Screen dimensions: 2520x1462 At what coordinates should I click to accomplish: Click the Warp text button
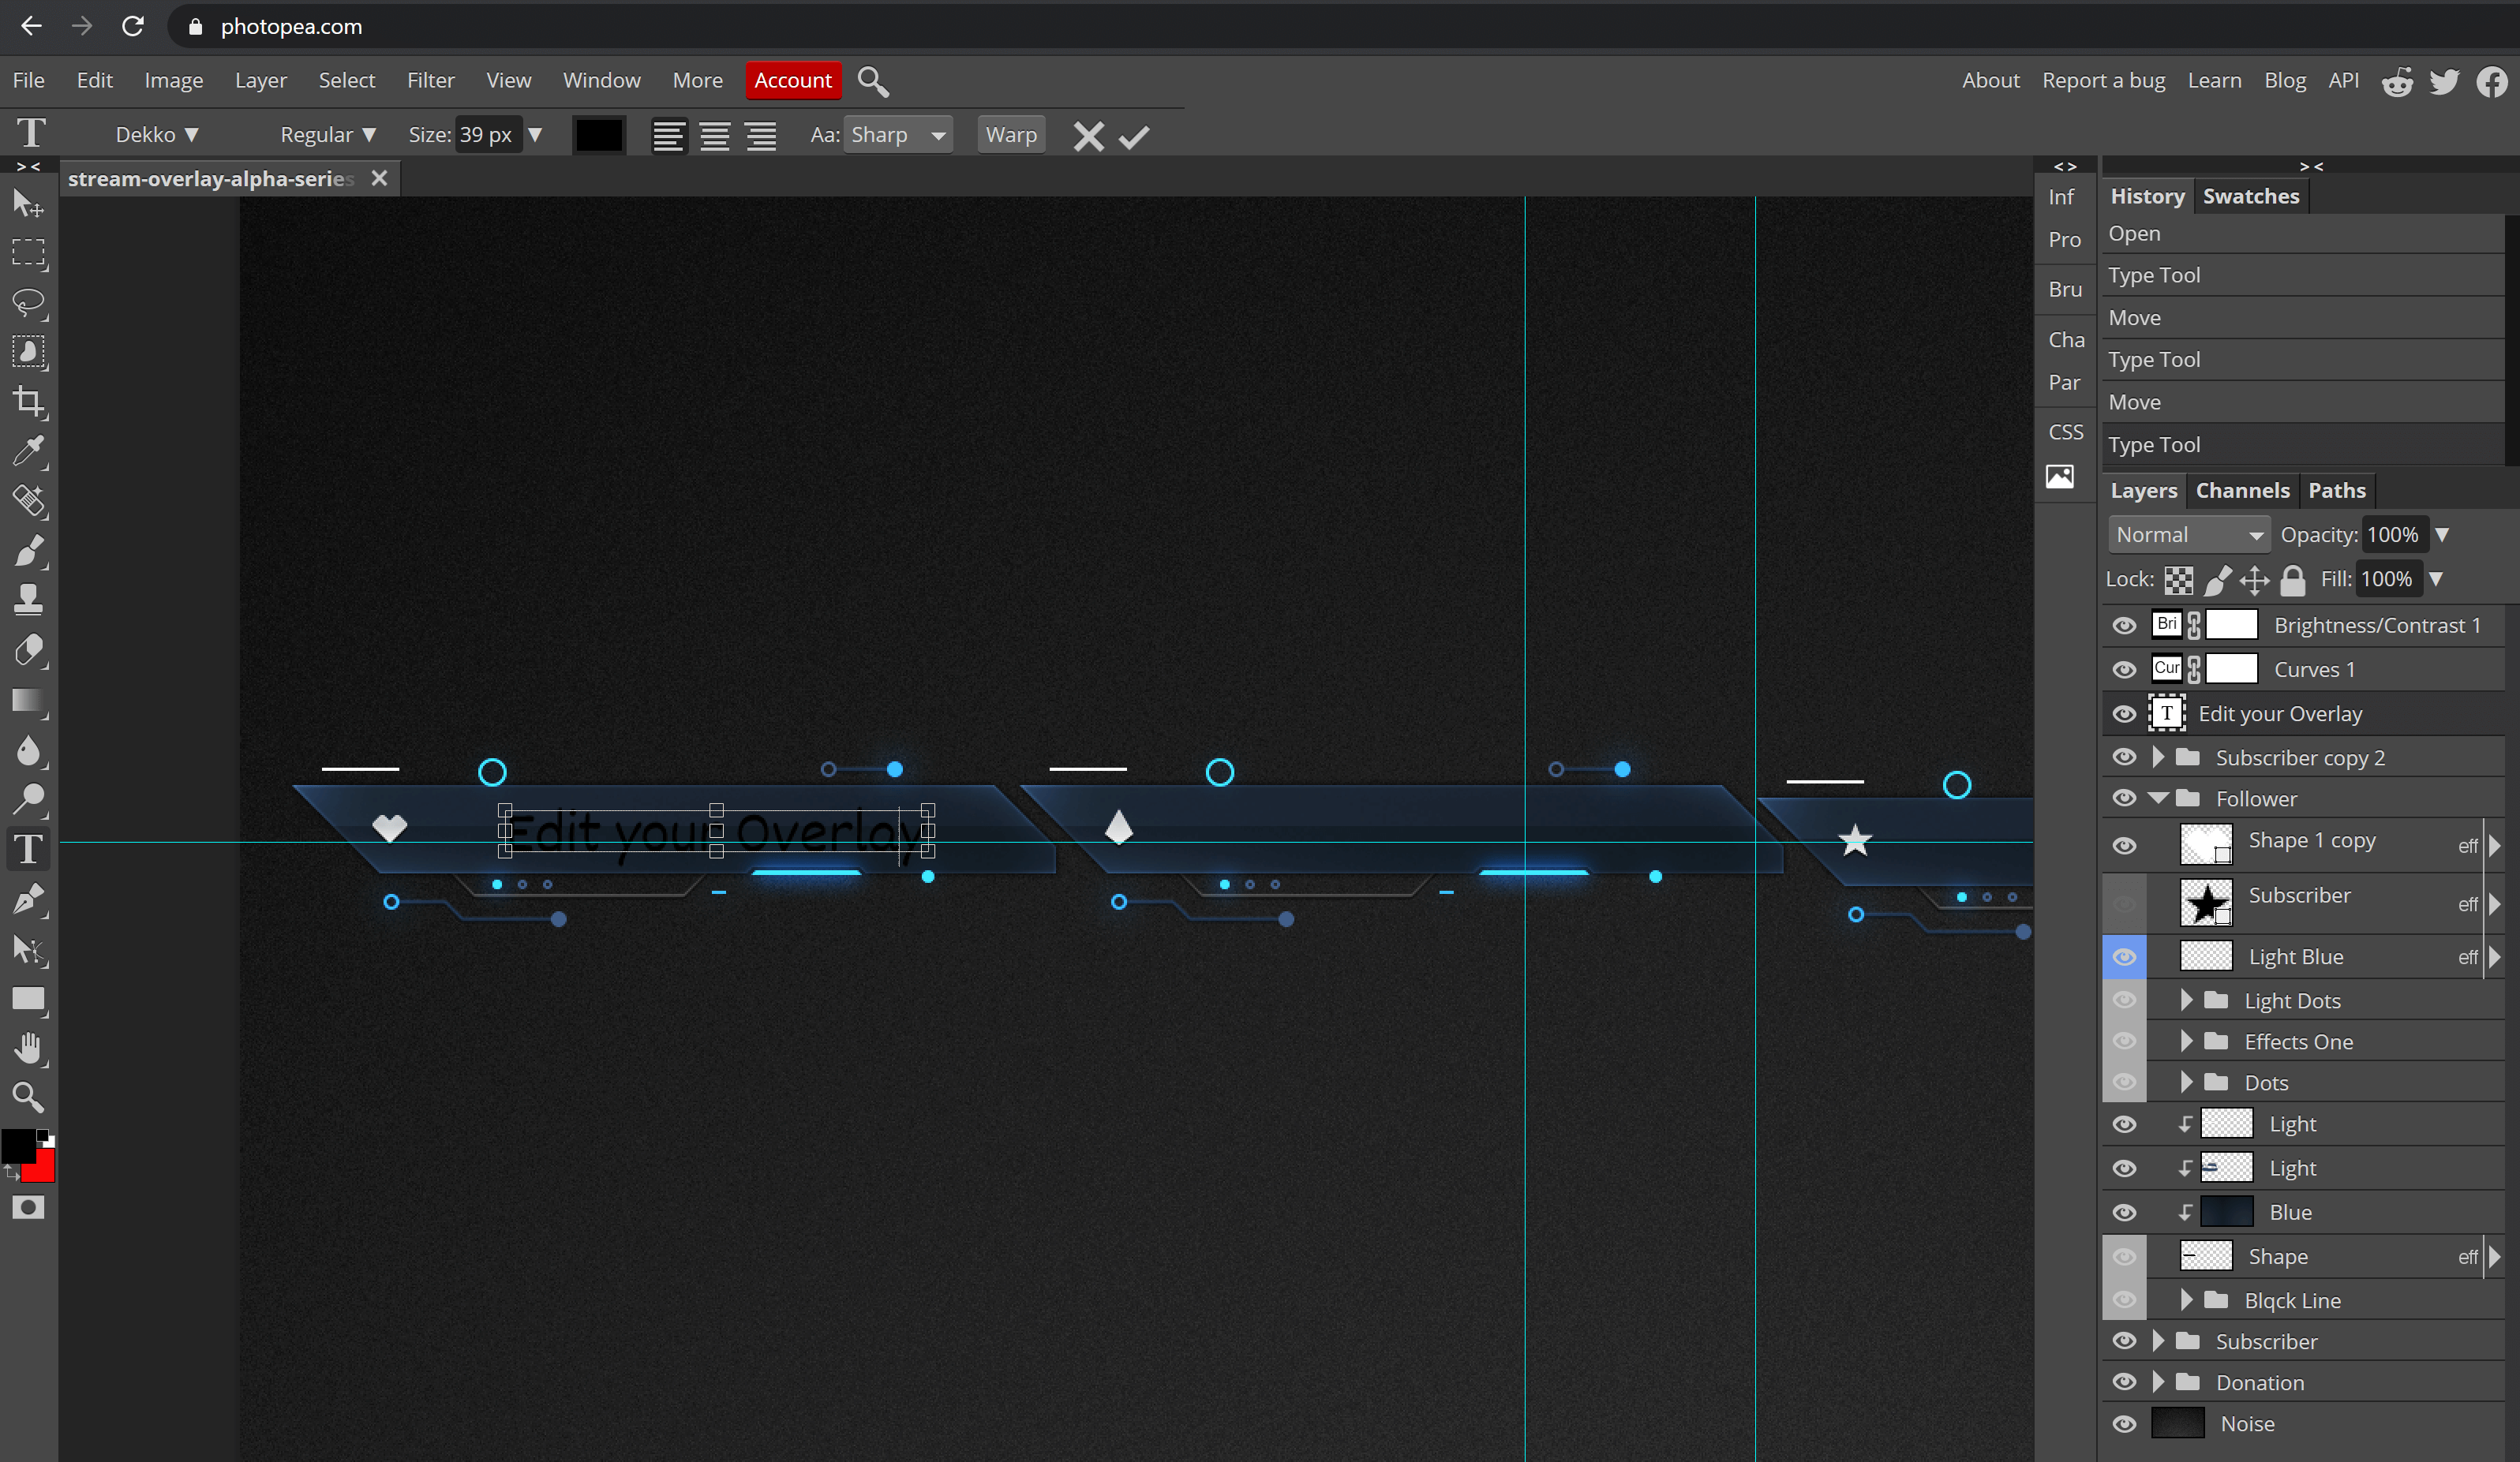pos(1010,135)
